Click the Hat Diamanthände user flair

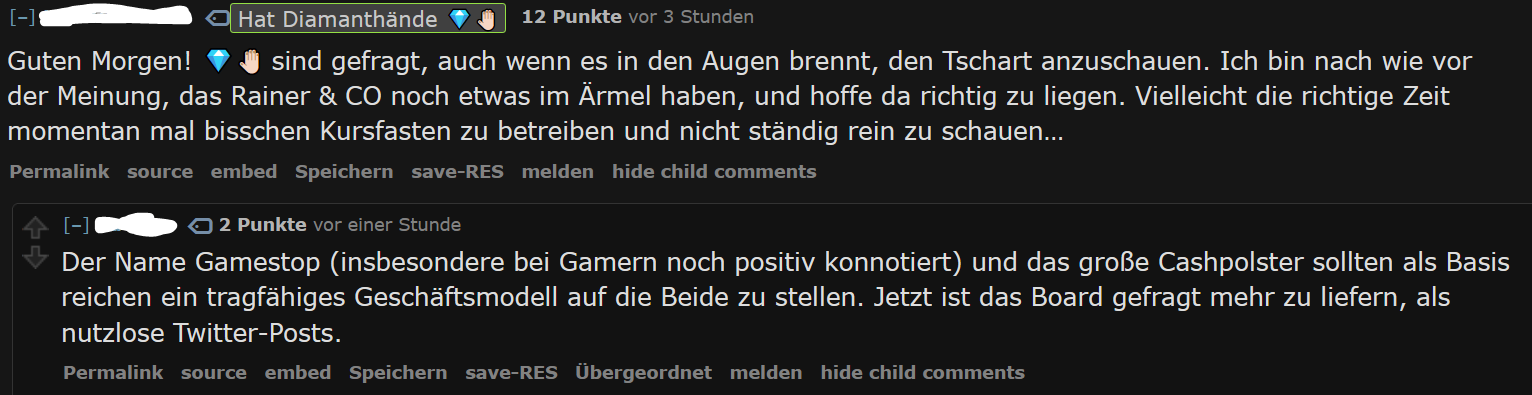(368, 19)
